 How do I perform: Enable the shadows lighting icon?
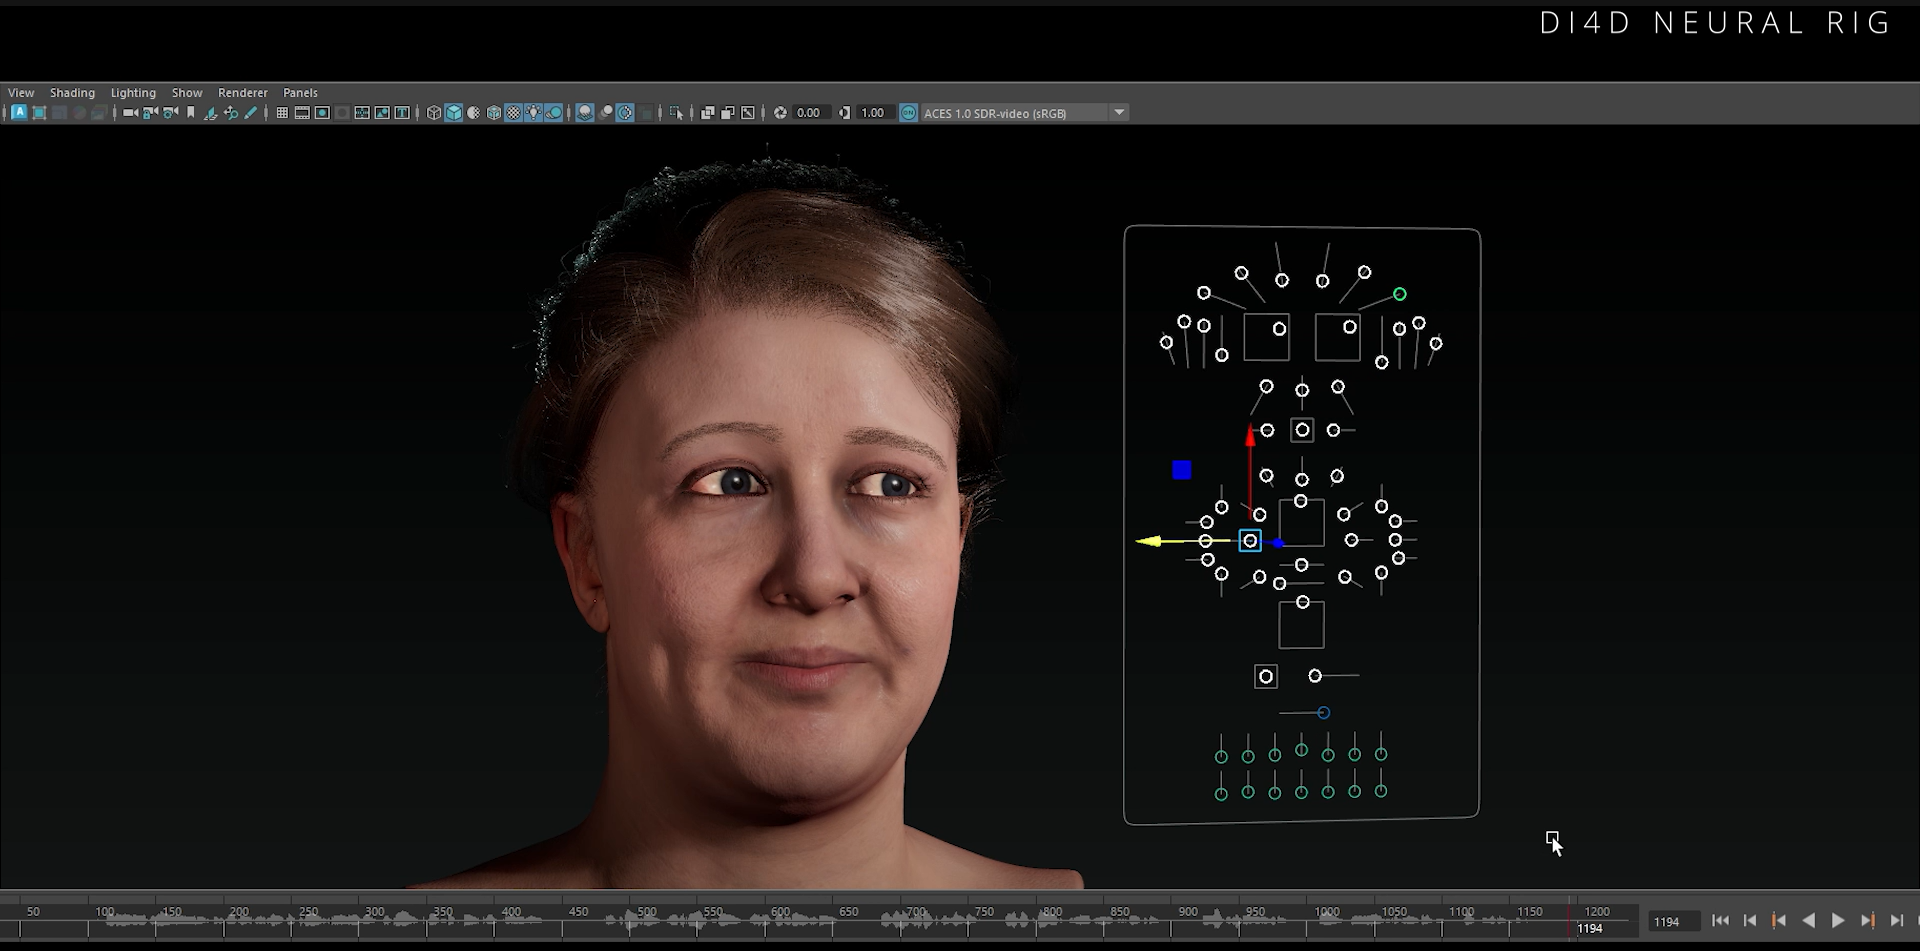pos(583,112)
